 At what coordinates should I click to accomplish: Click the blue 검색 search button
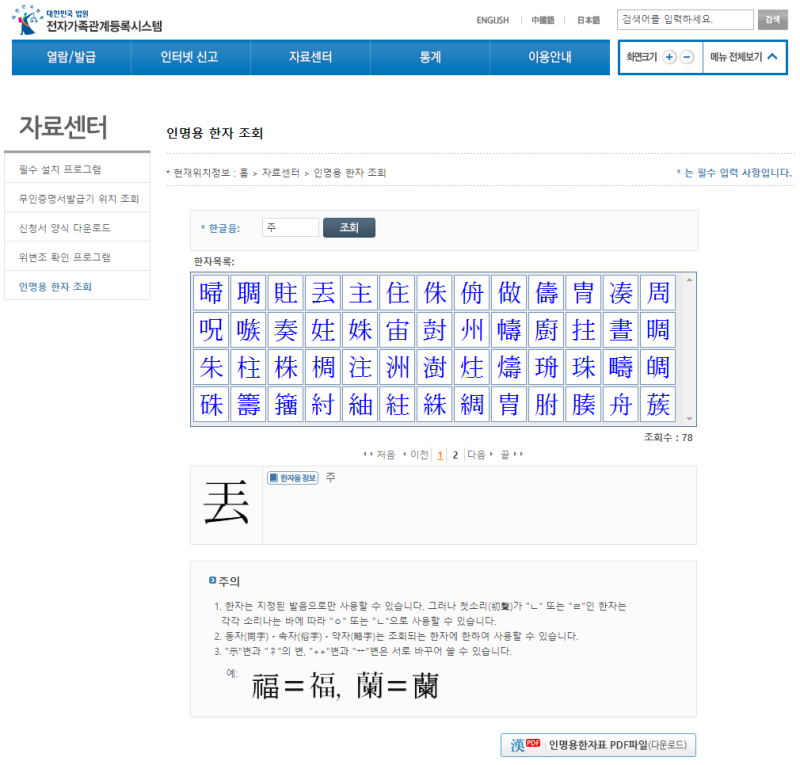click(772, 19)
